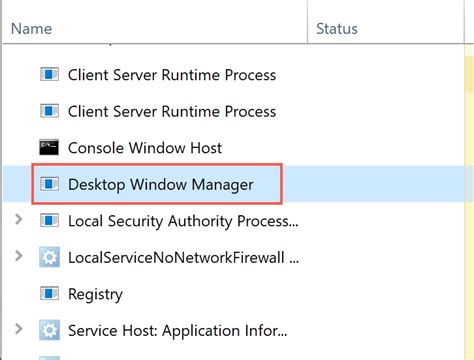Select the LocalServiceNoNetworkFirewall entry text
Screen dimensions: 474x360
point(183,258)
